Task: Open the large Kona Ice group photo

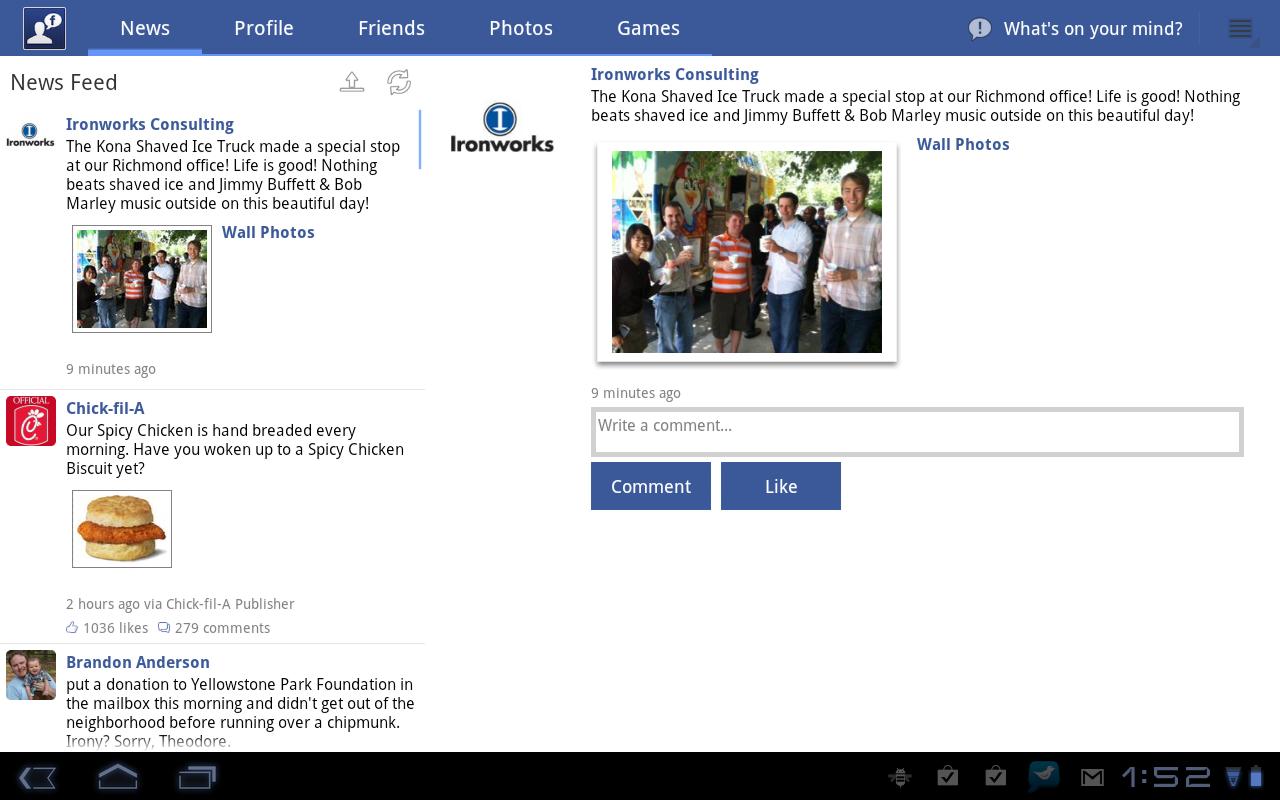Action: [747, 252]
